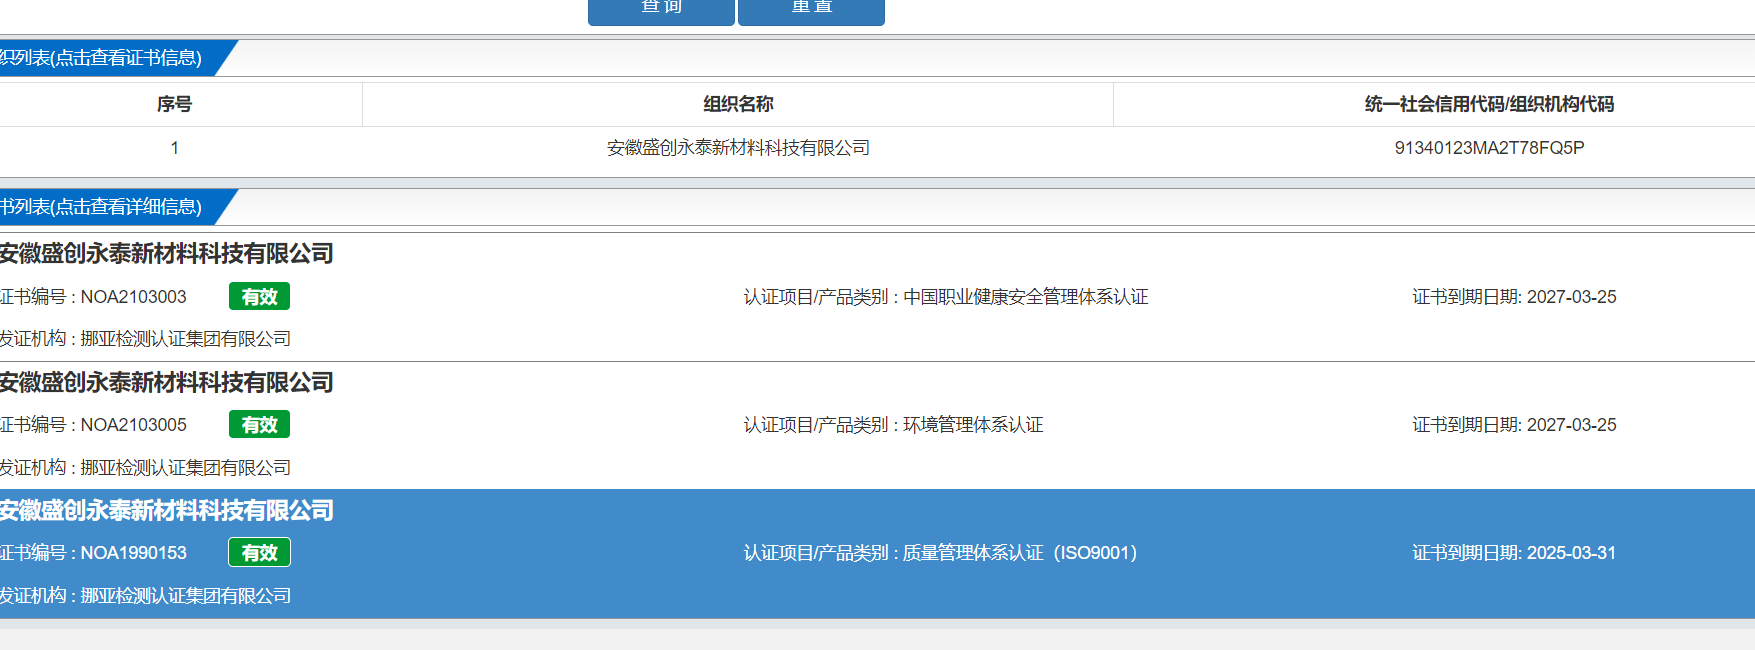Viewport: 1755px width, 650px height.
Task: Open company title above certificate NOA2103003
Action: tap(166, 254)
